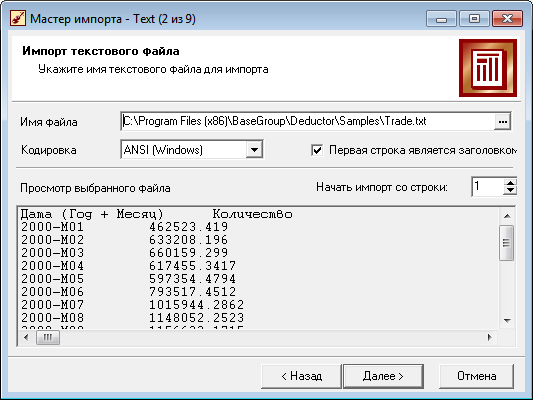Toggle 'Первая строка является заголовком' checkbox
Screen dimensions: 533x400
coord(317,150)
